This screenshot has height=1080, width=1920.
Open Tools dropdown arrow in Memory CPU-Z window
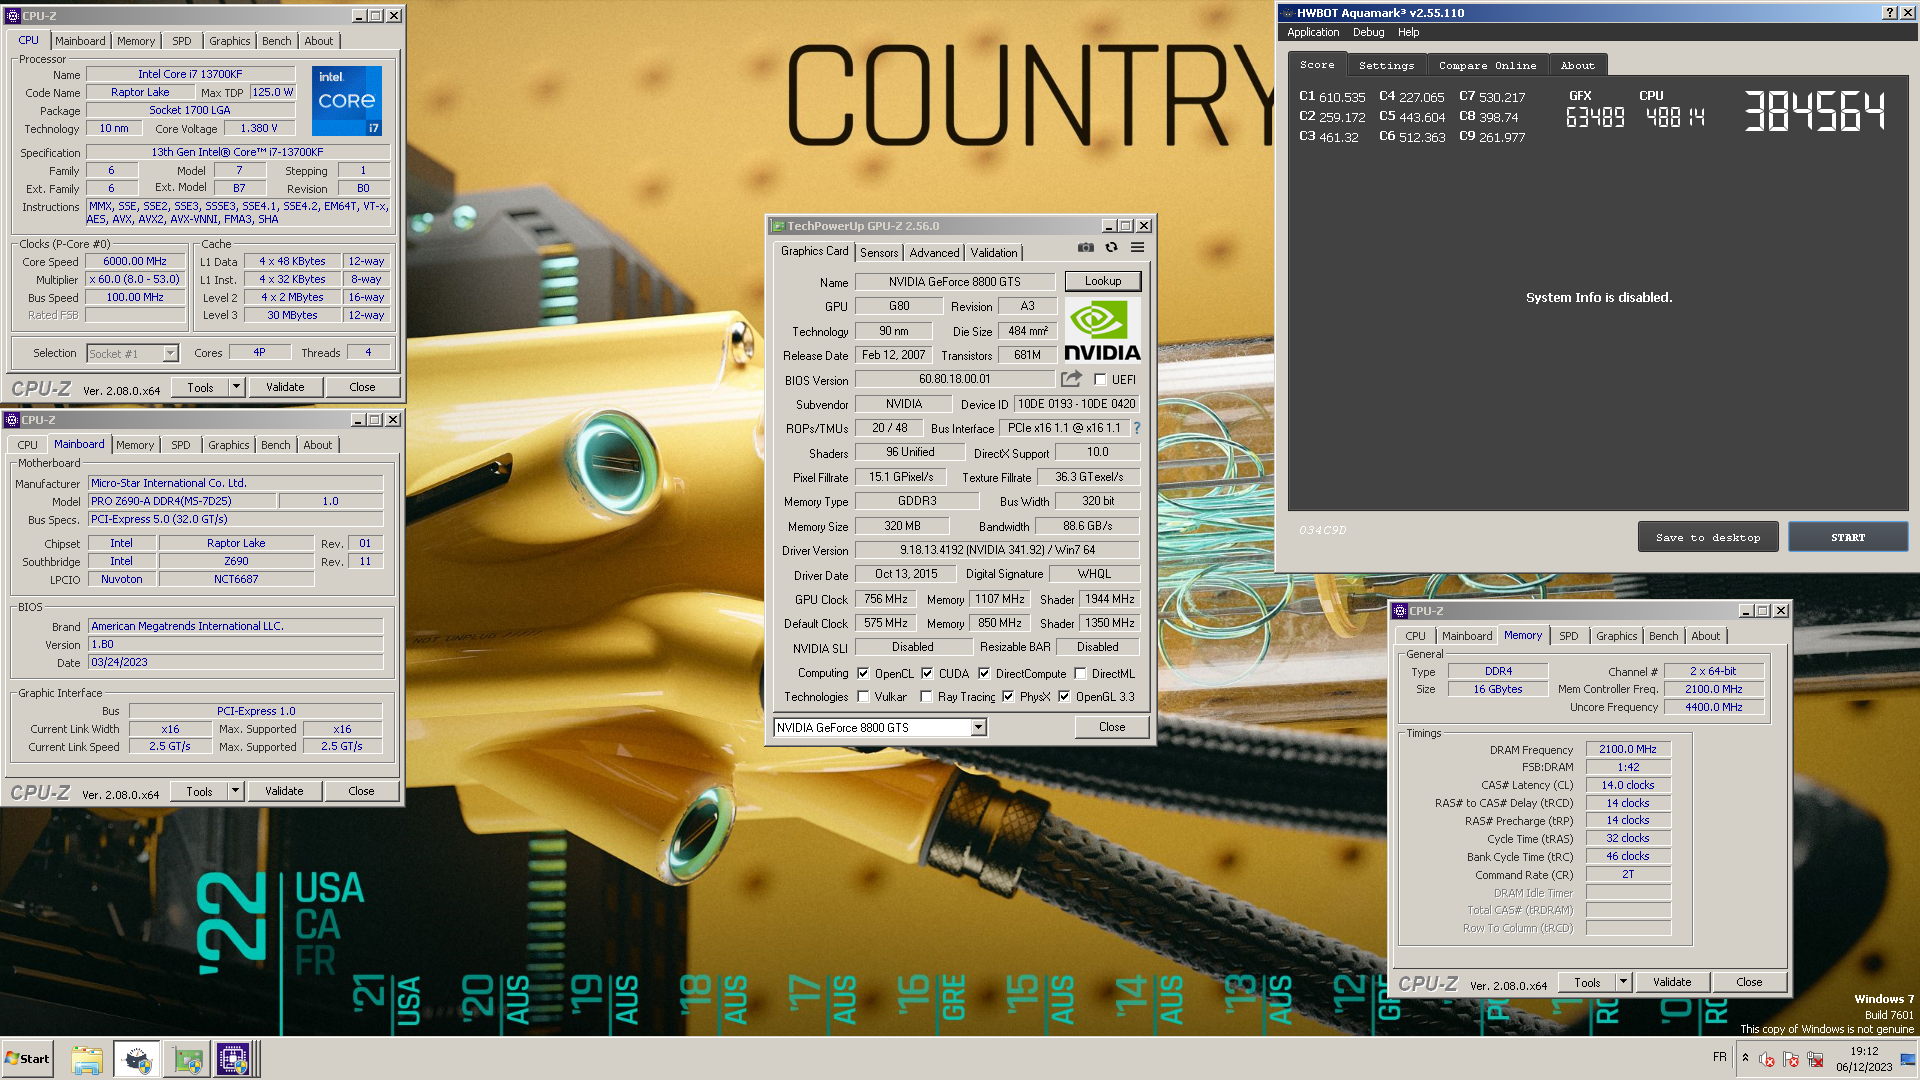[x=1623, y=983]
